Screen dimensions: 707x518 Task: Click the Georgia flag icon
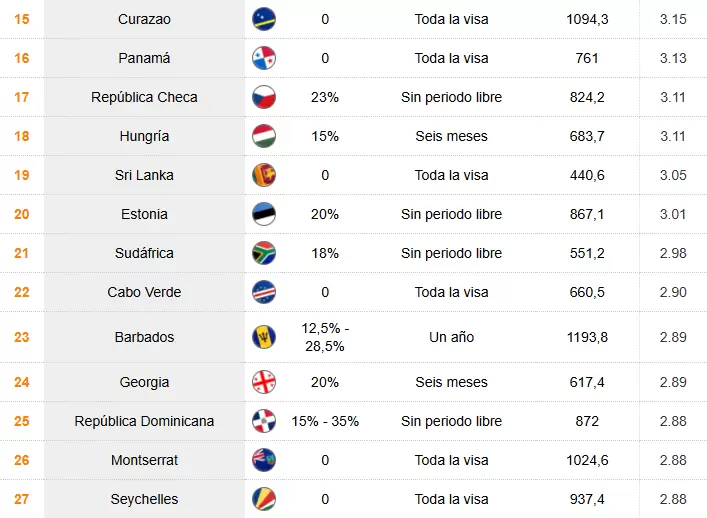(264, 382)
